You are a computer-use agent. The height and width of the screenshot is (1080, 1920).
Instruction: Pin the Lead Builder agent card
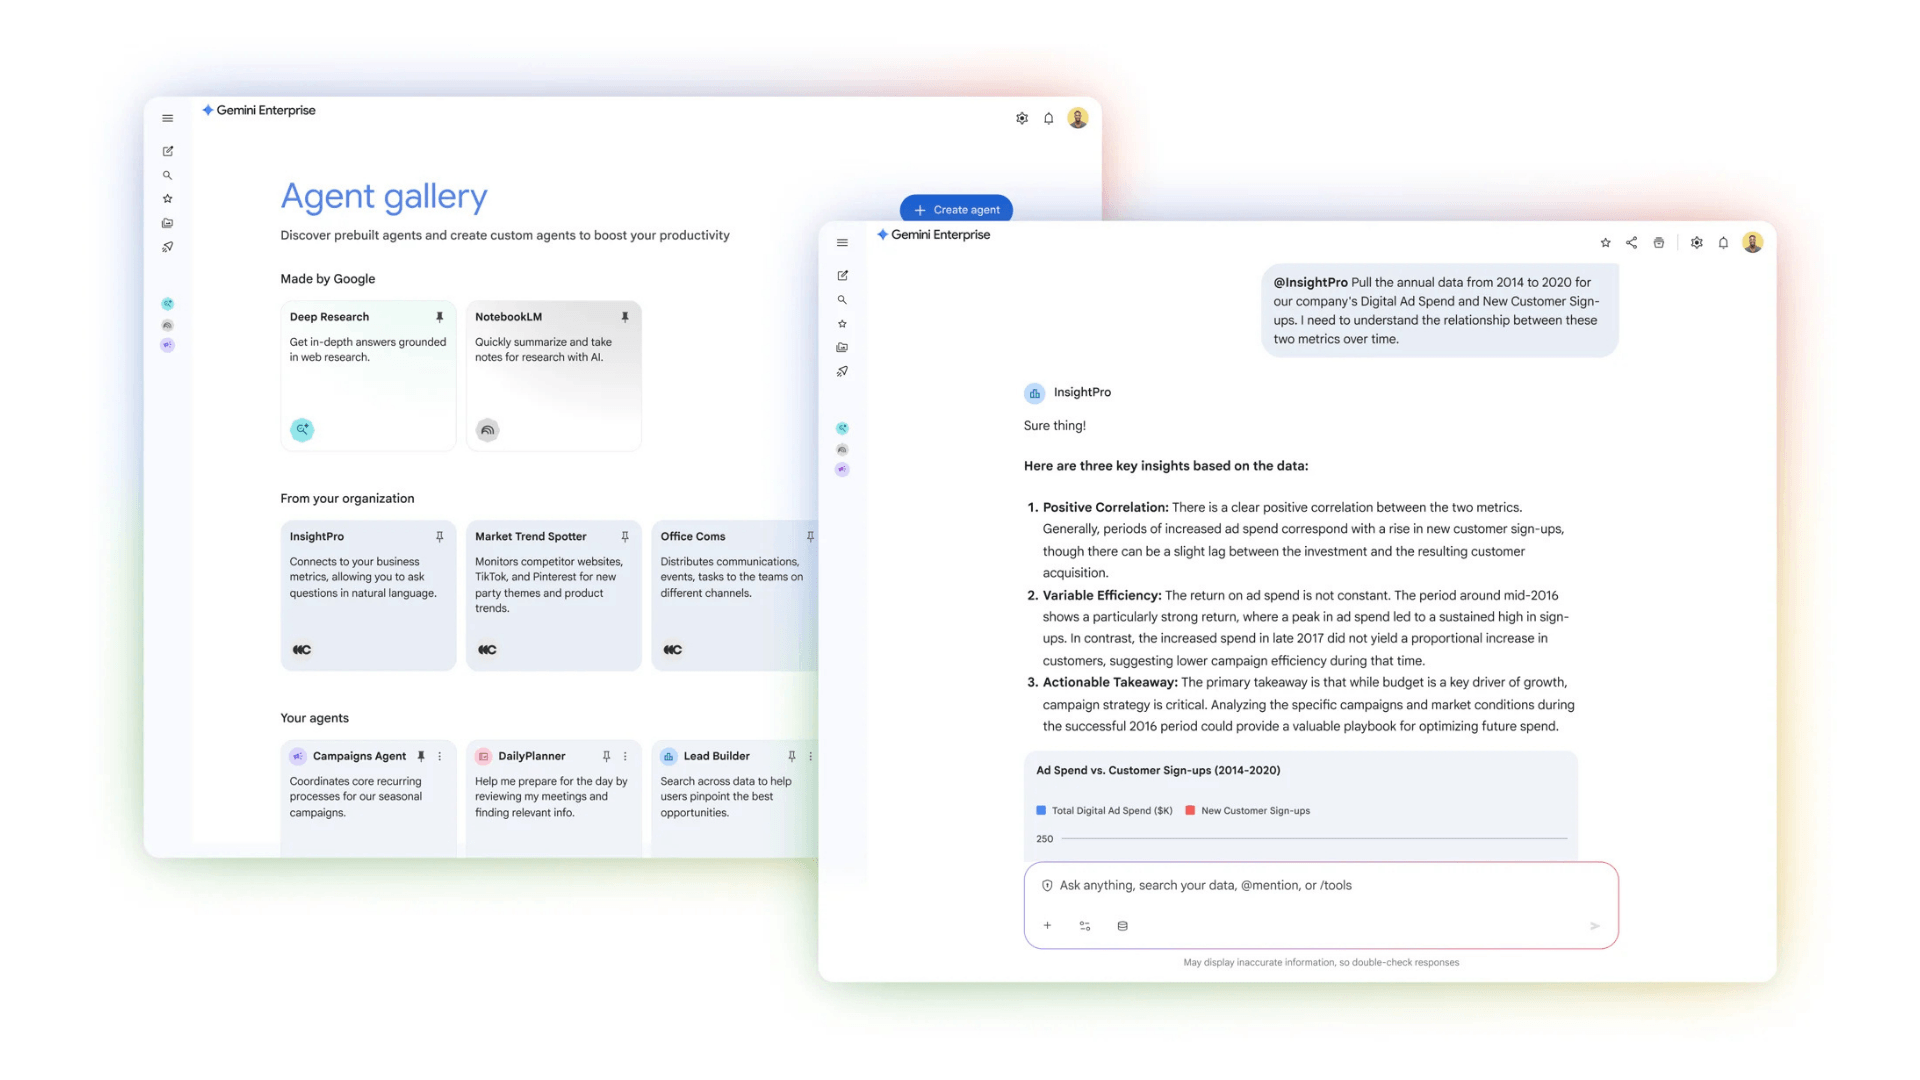pos(792,757)
